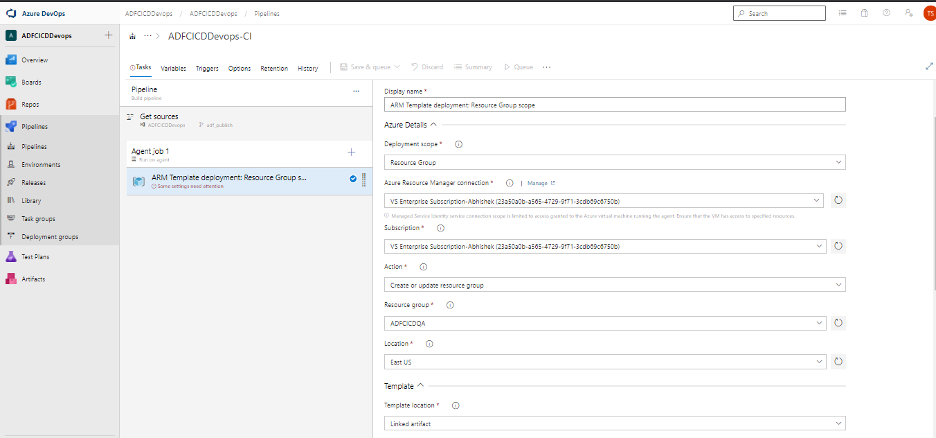Toggle the ARM Template task enabled checkmark
Viewport: 936px width, 438px height.
click(x=353, y=178)
